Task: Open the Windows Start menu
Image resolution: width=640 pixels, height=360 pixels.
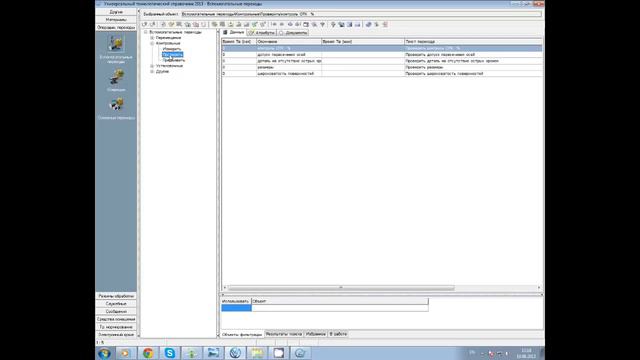Action: click(x=104, y=353)
